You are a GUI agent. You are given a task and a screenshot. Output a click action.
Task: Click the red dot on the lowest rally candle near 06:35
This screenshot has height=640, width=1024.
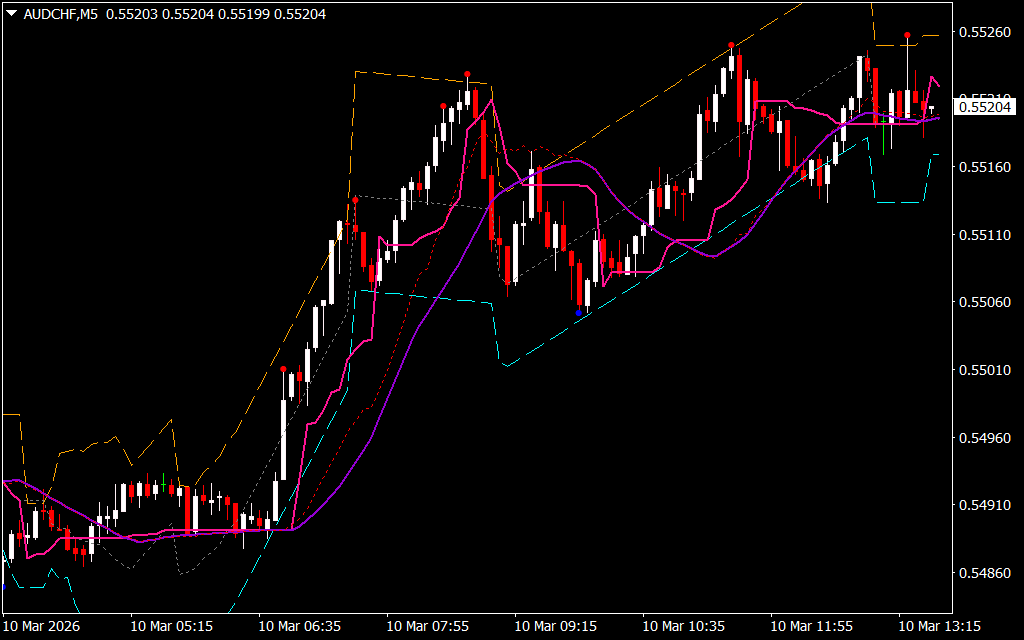coord(284,369)
